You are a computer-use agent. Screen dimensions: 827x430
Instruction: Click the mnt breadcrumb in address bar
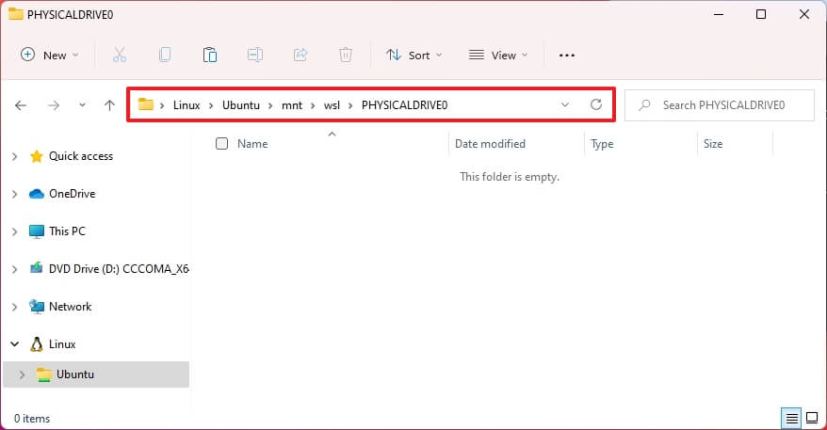[x=292, y=105]
